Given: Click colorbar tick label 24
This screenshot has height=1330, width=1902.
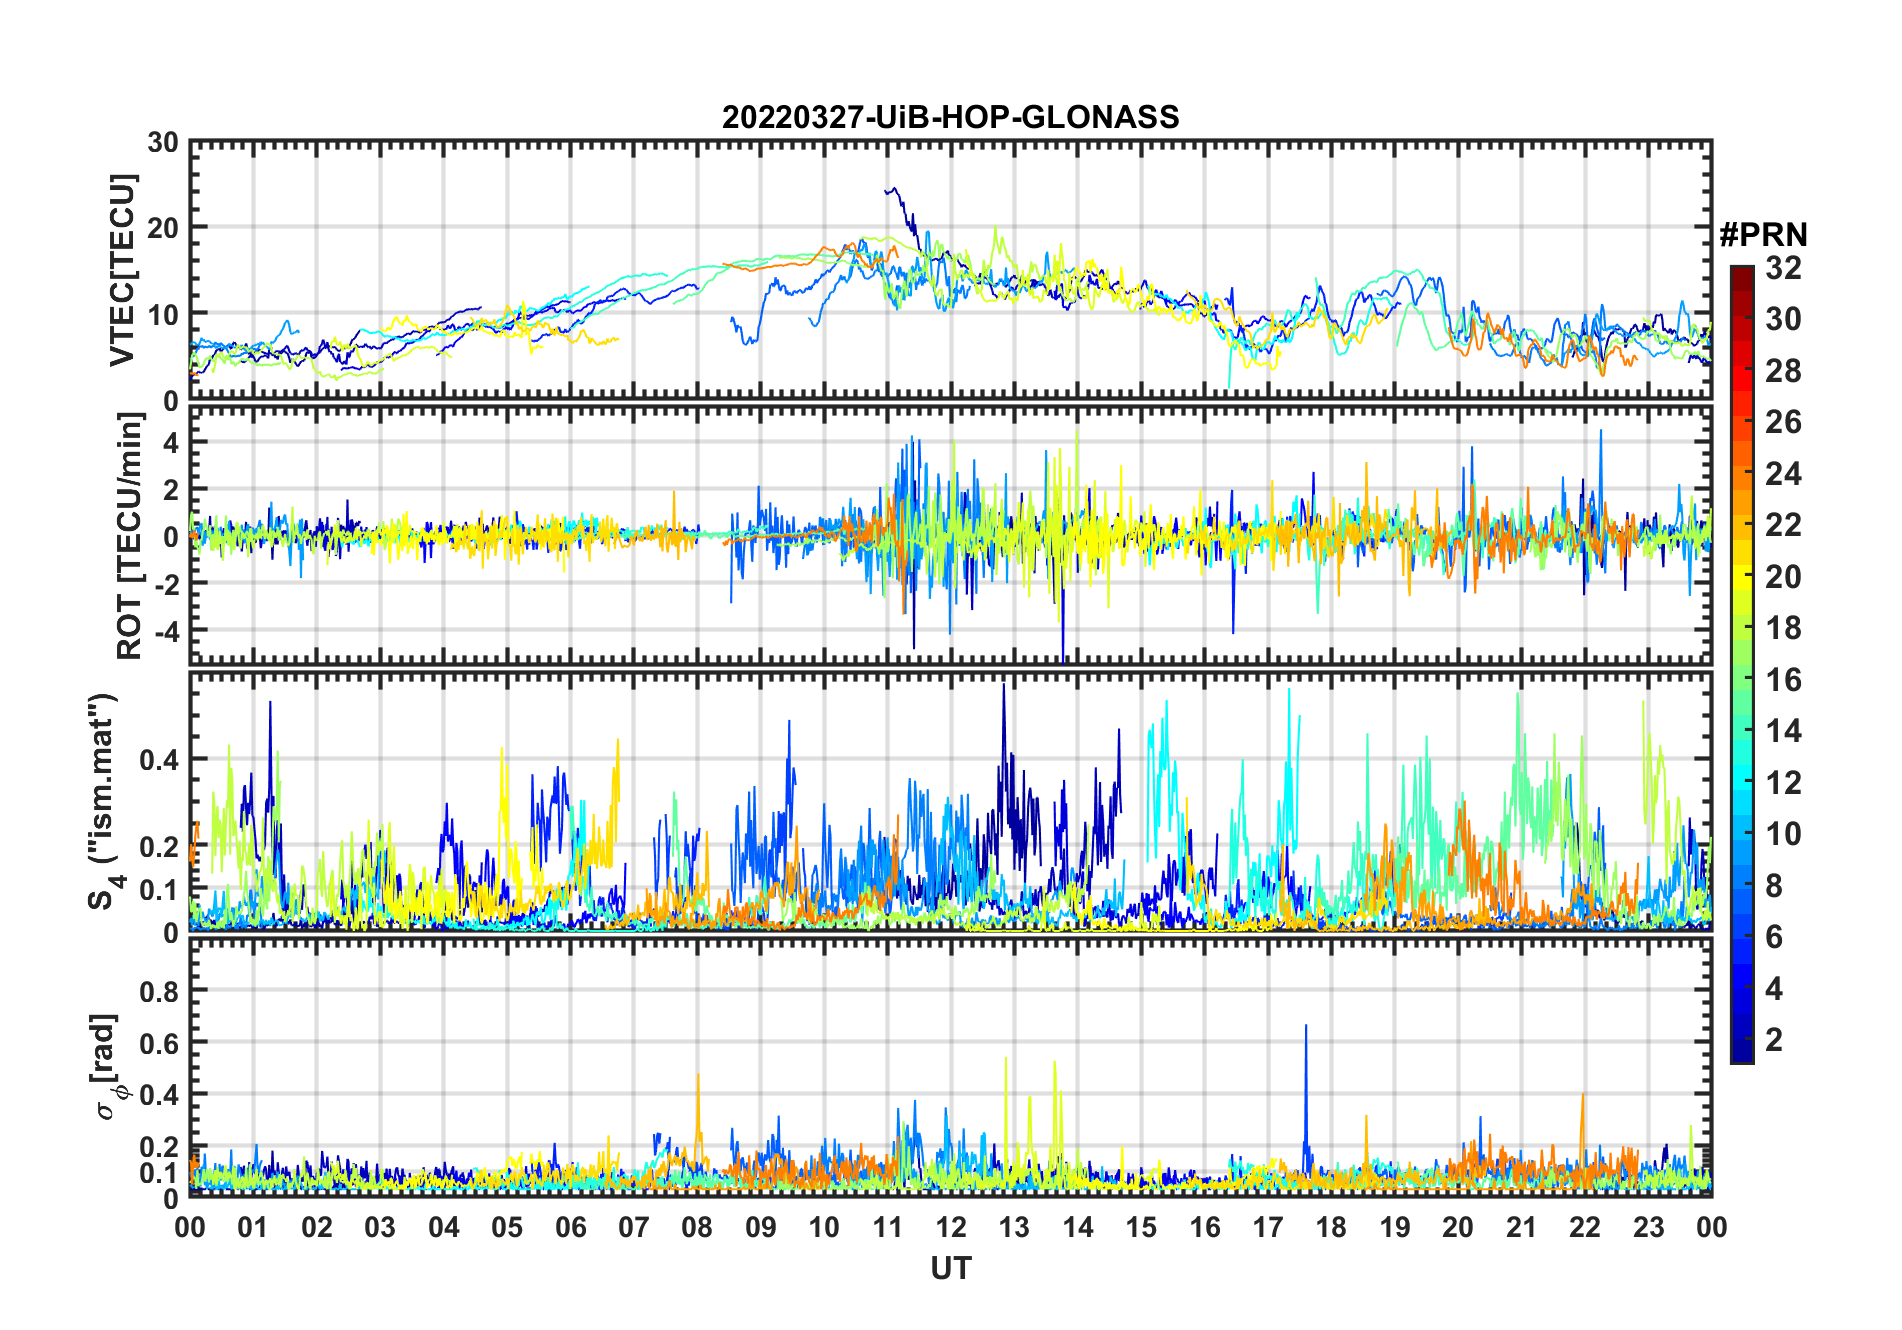Looking at the screenshot, I should [1783, 474].
